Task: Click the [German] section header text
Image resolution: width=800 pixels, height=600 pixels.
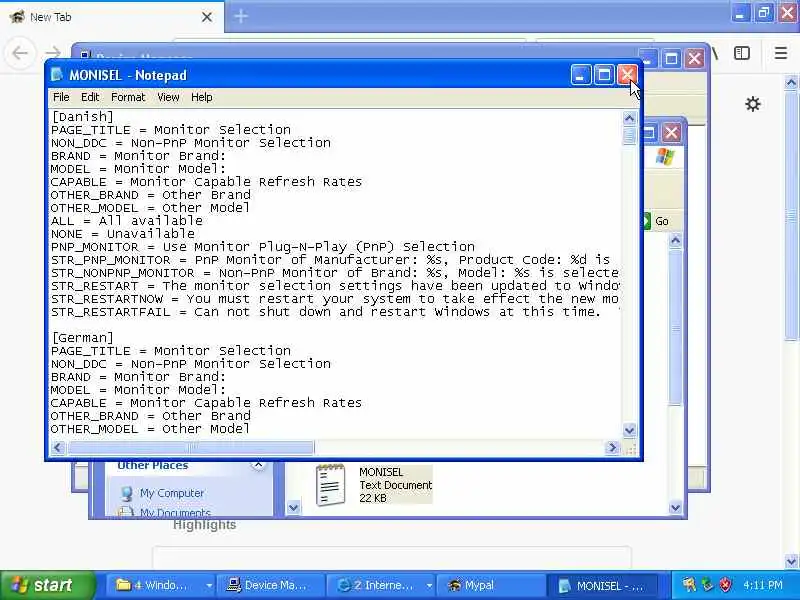Action: tap(82, 338)
